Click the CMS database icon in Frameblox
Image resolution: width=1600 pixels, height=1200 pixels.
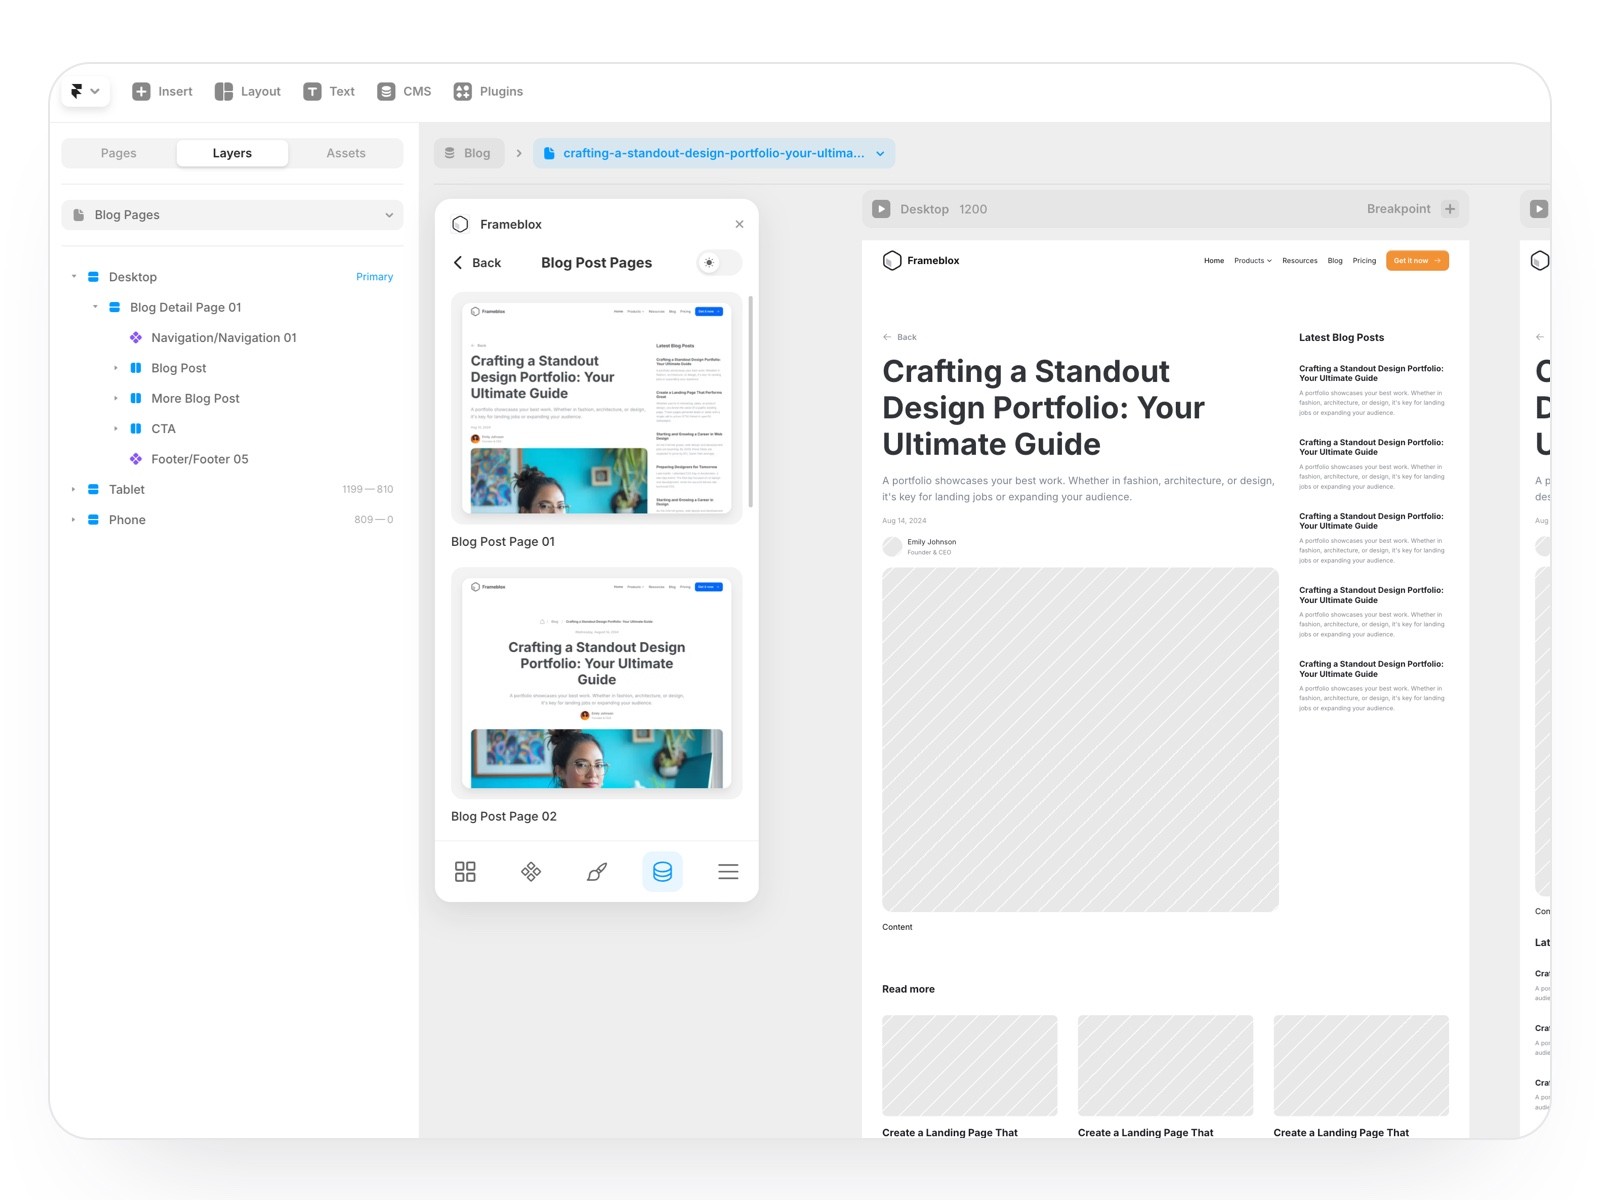click(662, 871)
